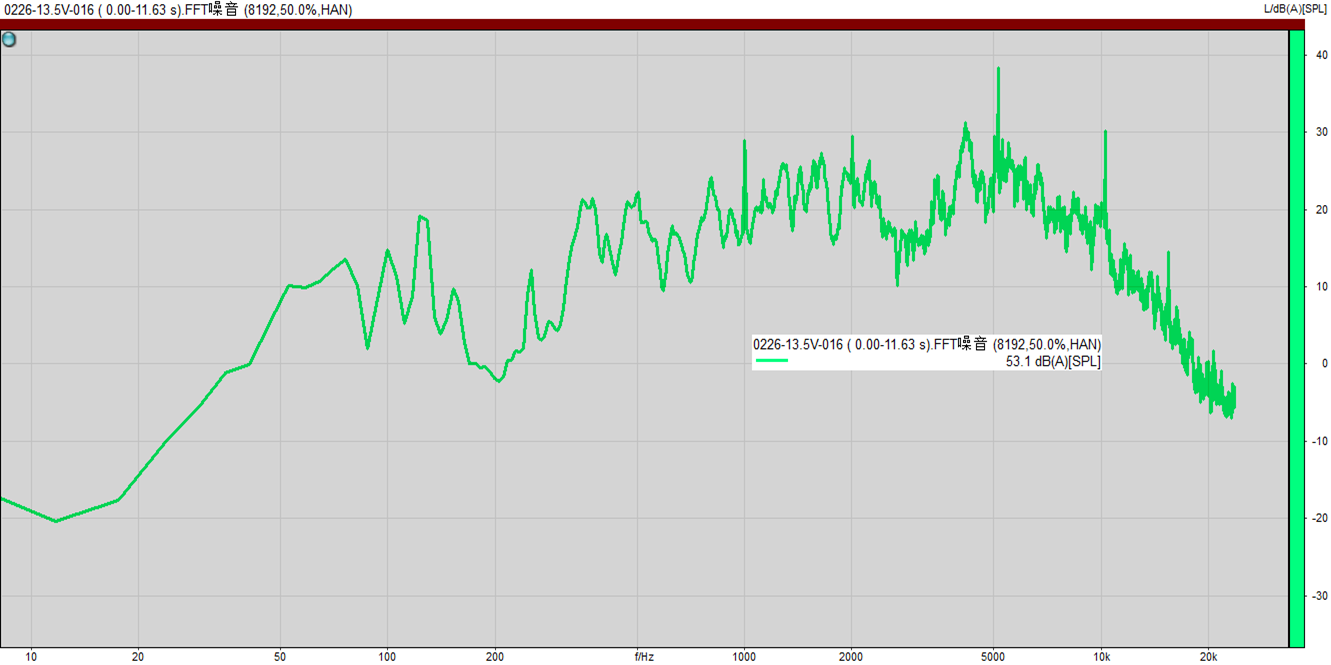Click the tallest spectrum peak near 5000 Hz
This screenshot has height=665, width=1331.
[x=998, y=70]
